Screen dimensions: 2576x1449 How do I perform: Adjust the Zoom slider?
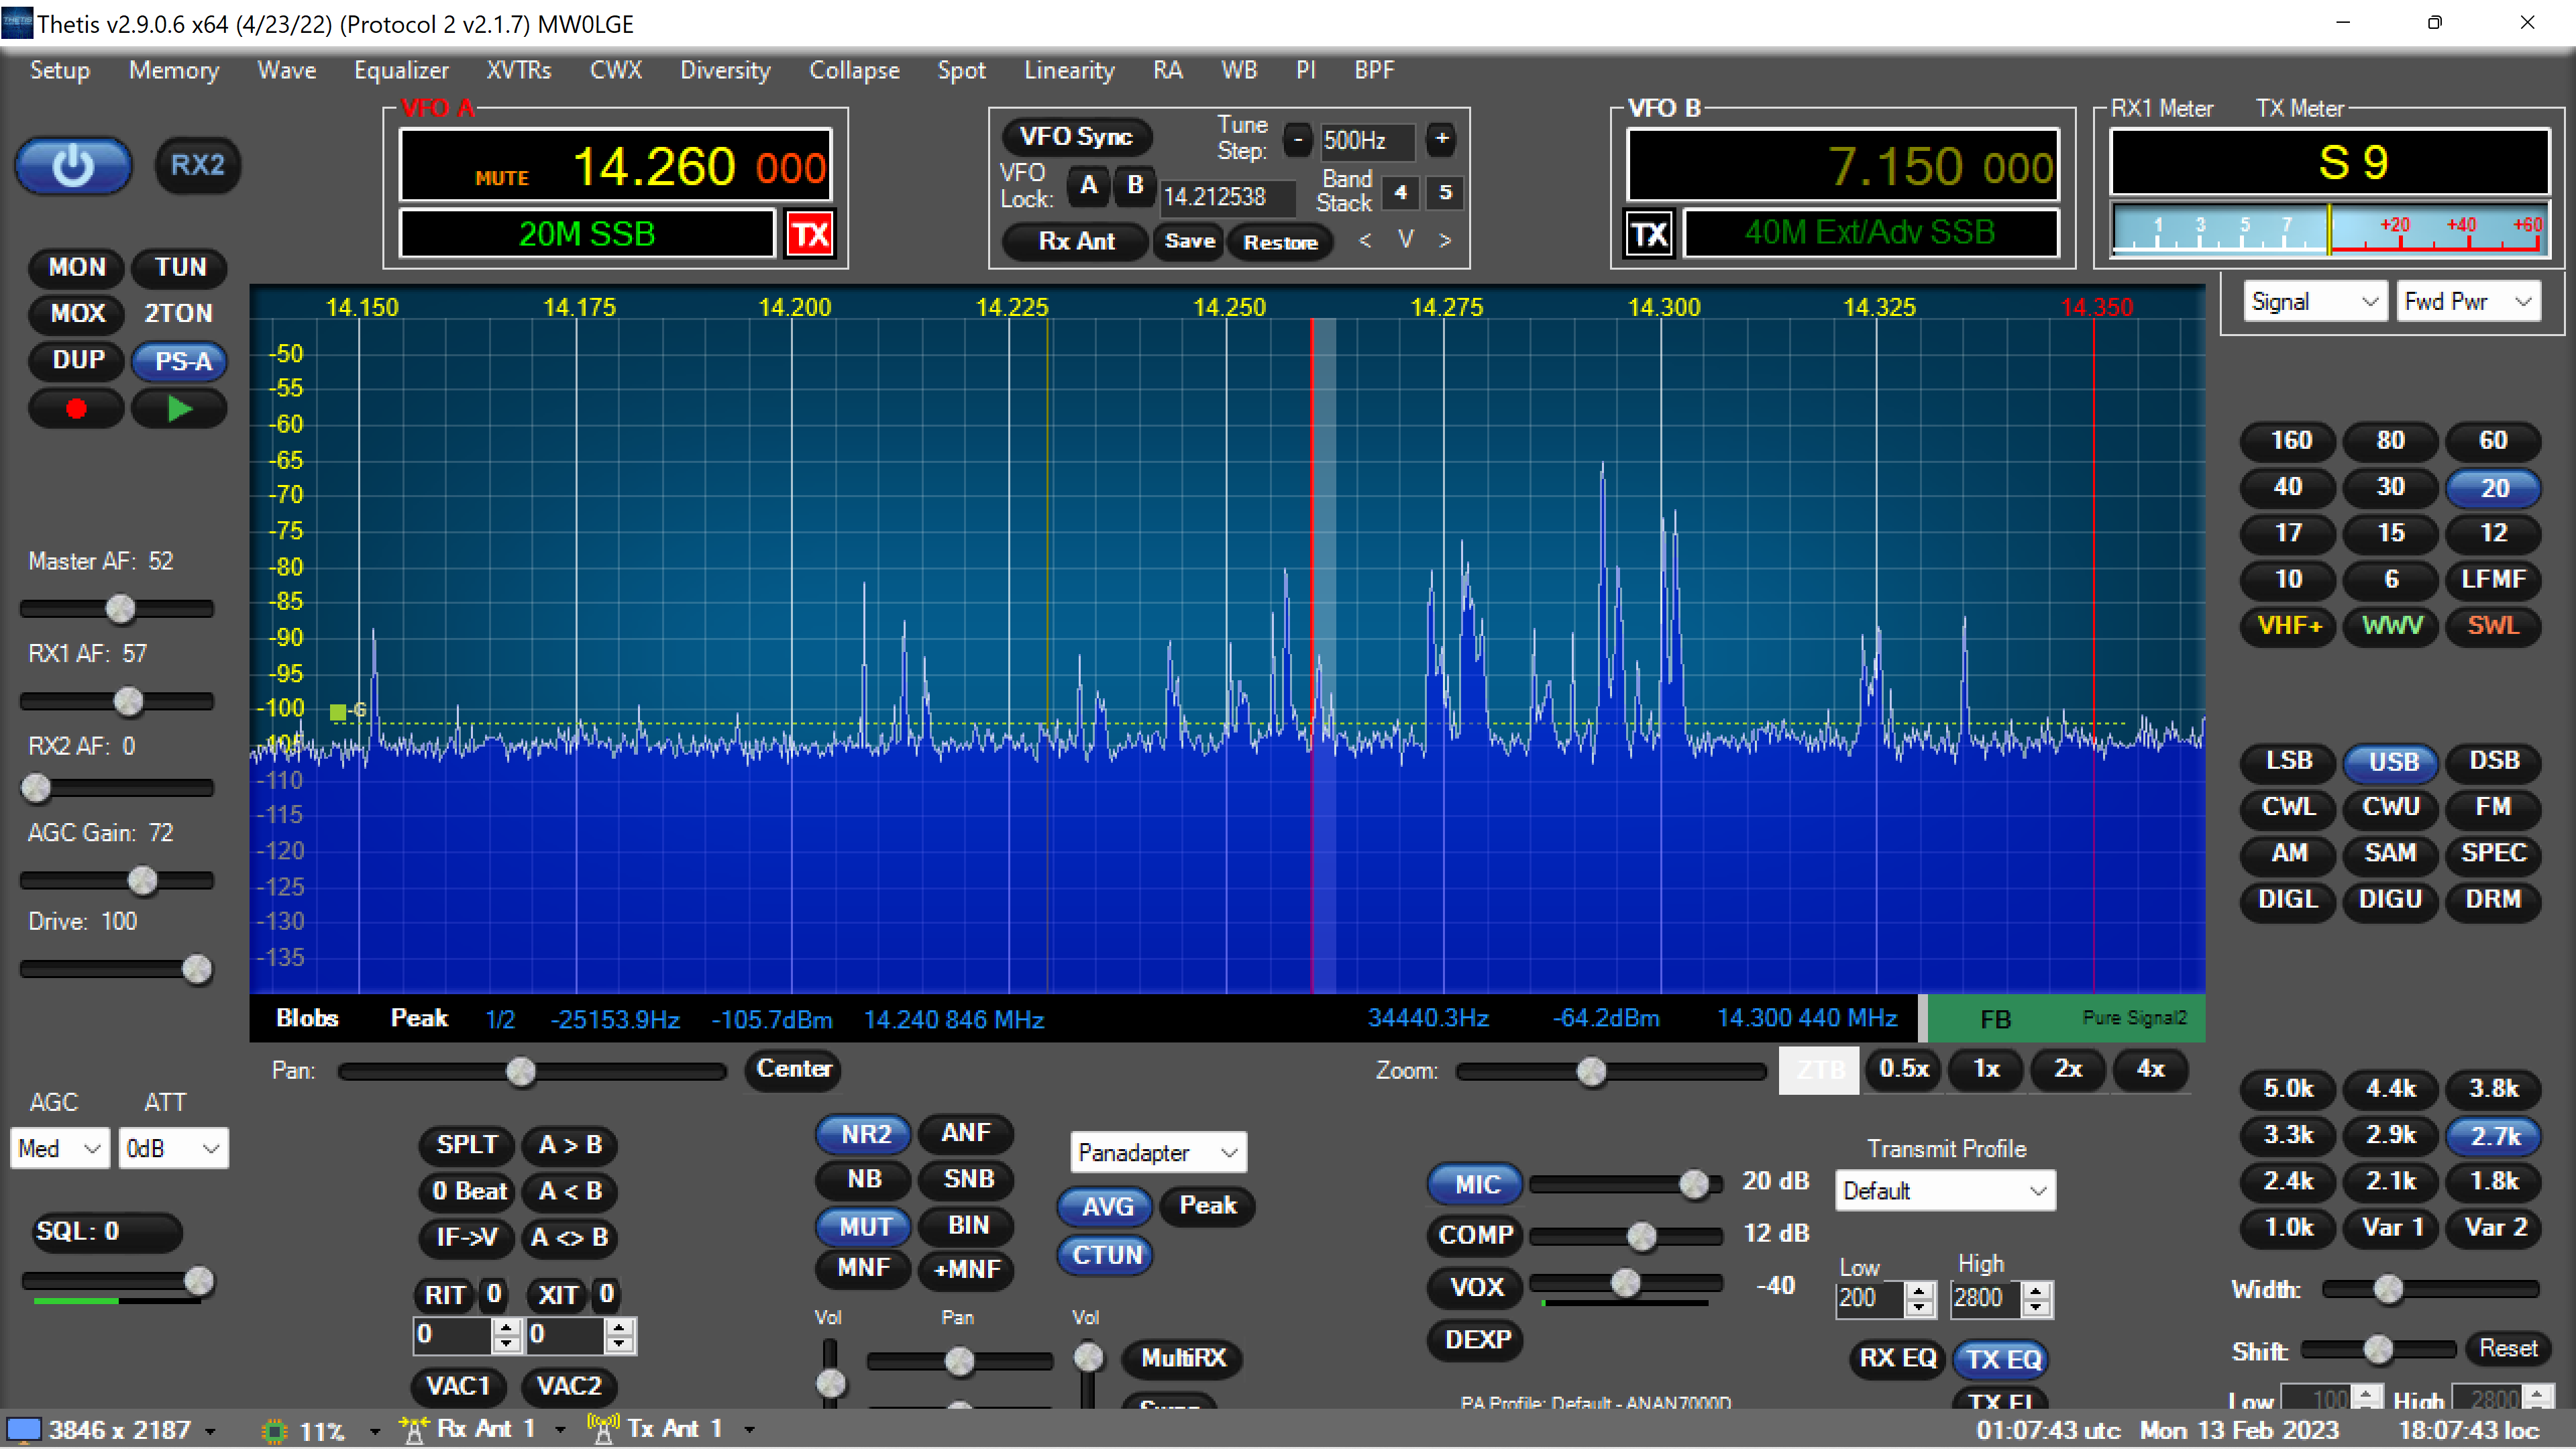1611,1071
